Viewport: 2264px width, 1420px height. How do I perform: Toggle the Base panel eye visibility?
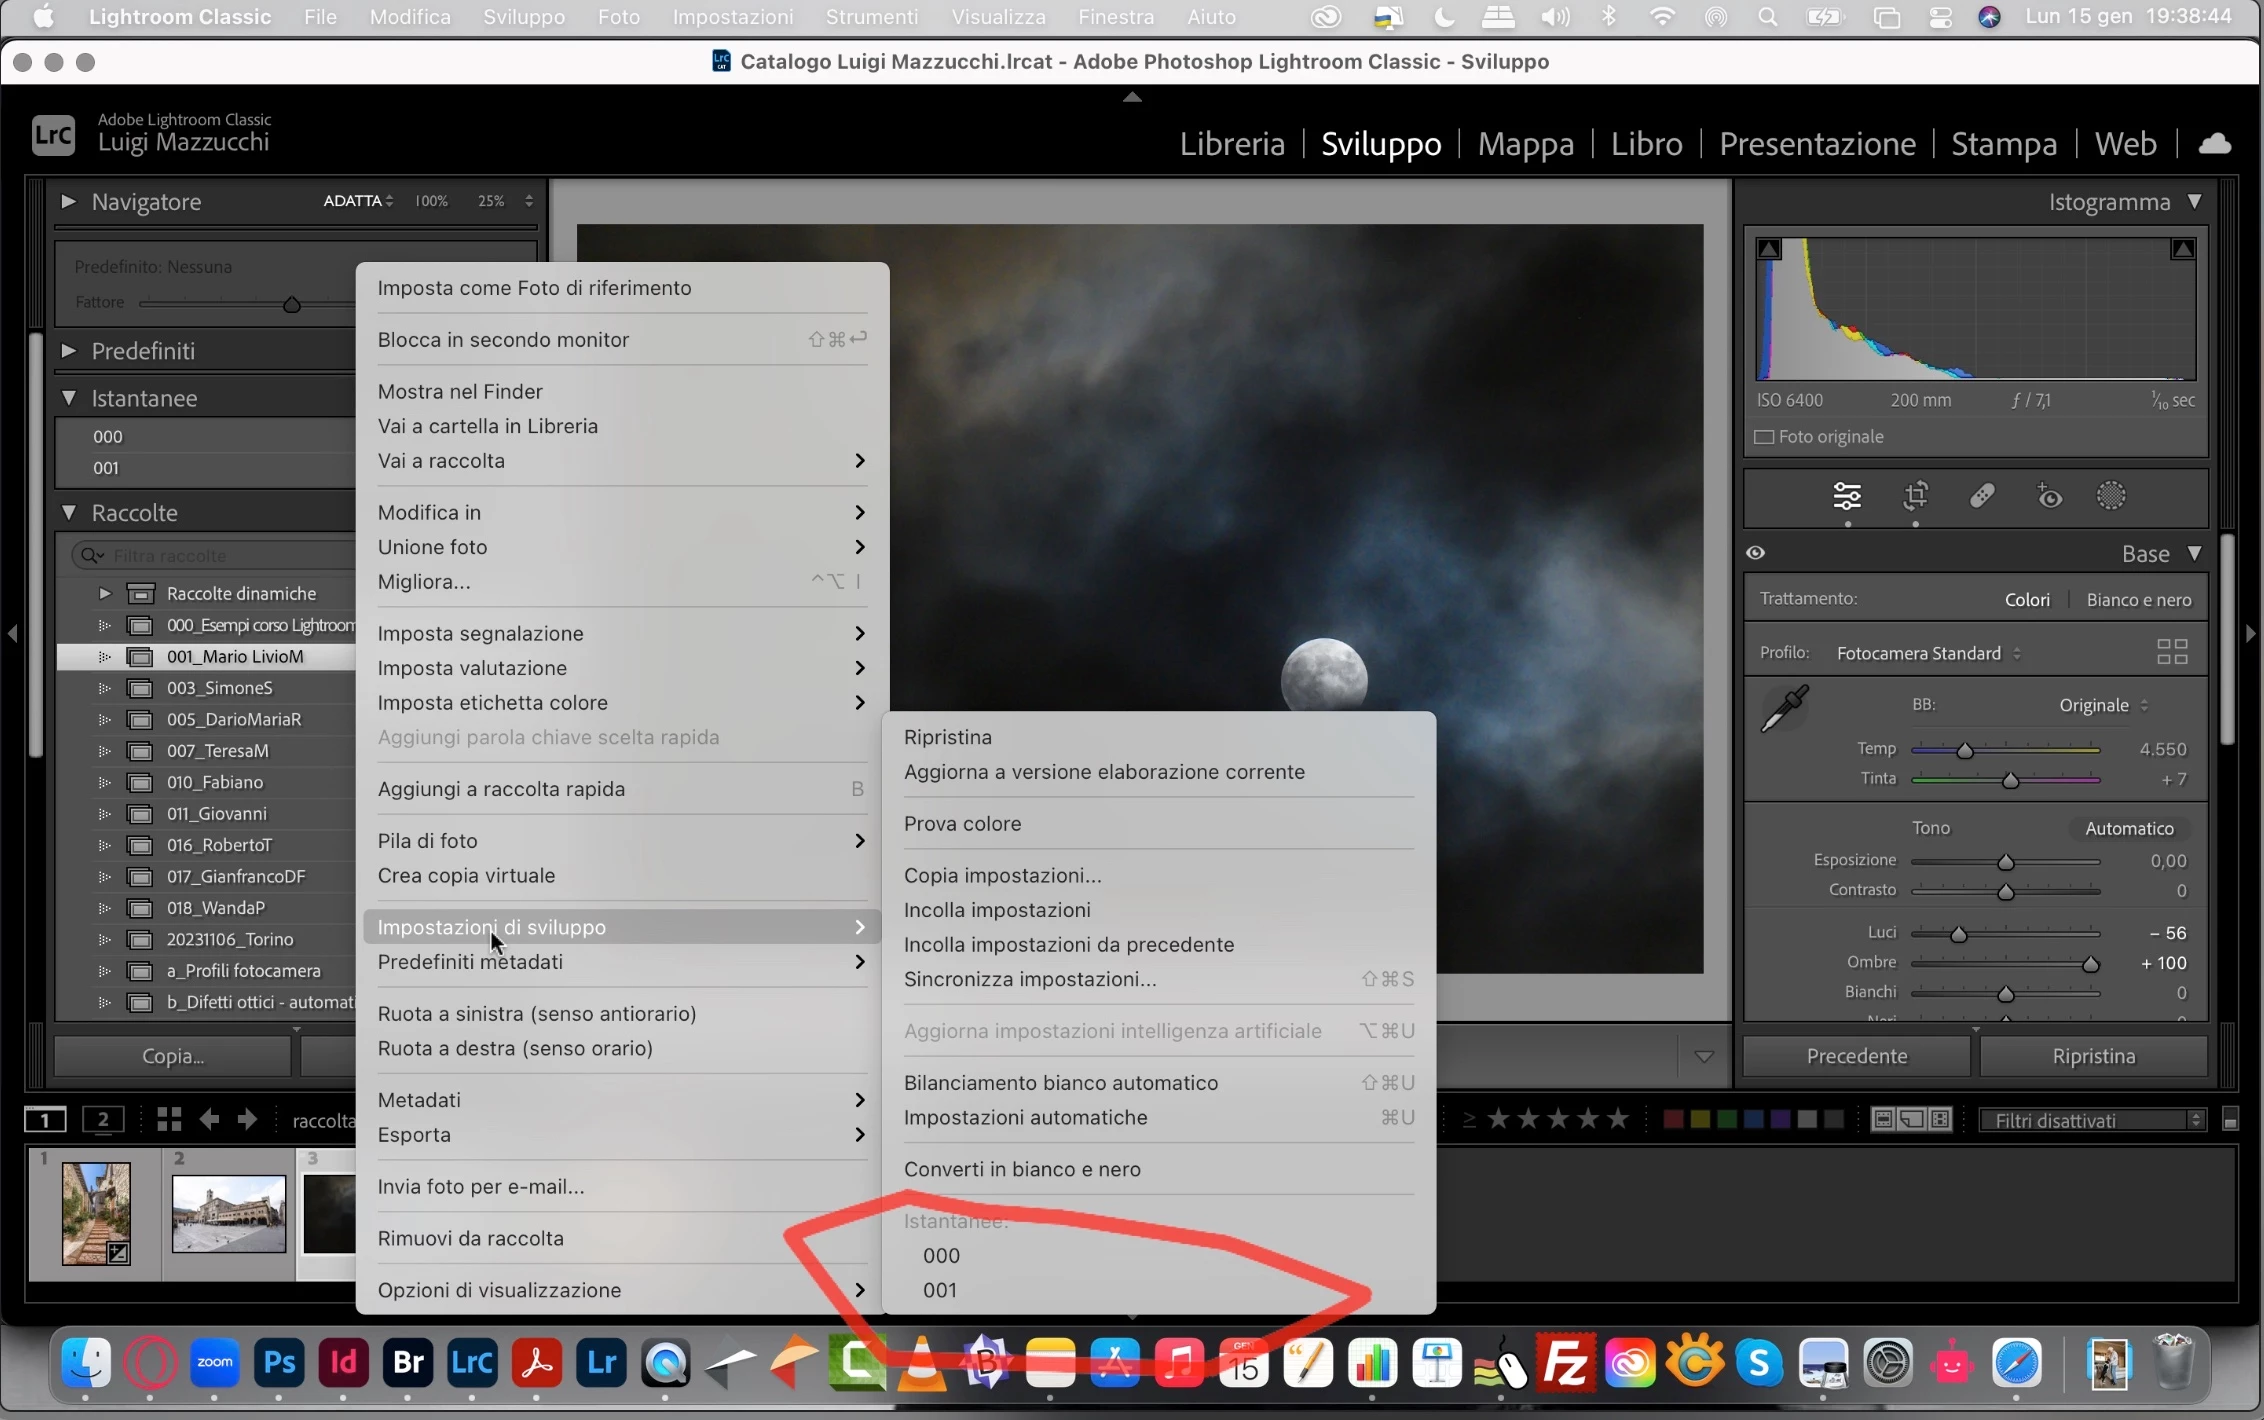tap(1755, 553)
